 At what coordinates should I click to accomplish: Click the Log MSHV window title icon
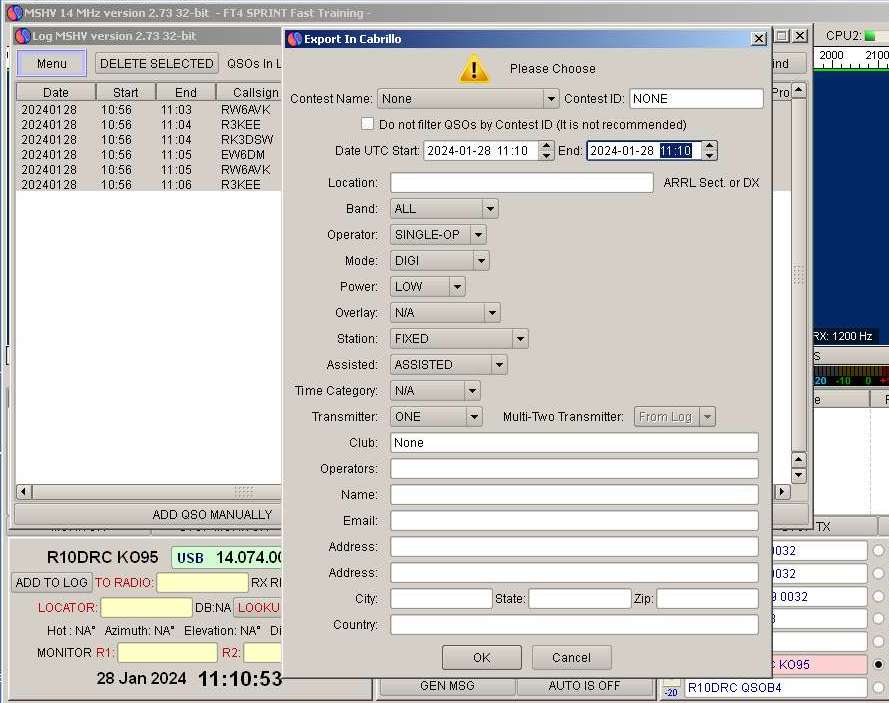(x=22, y=36)
